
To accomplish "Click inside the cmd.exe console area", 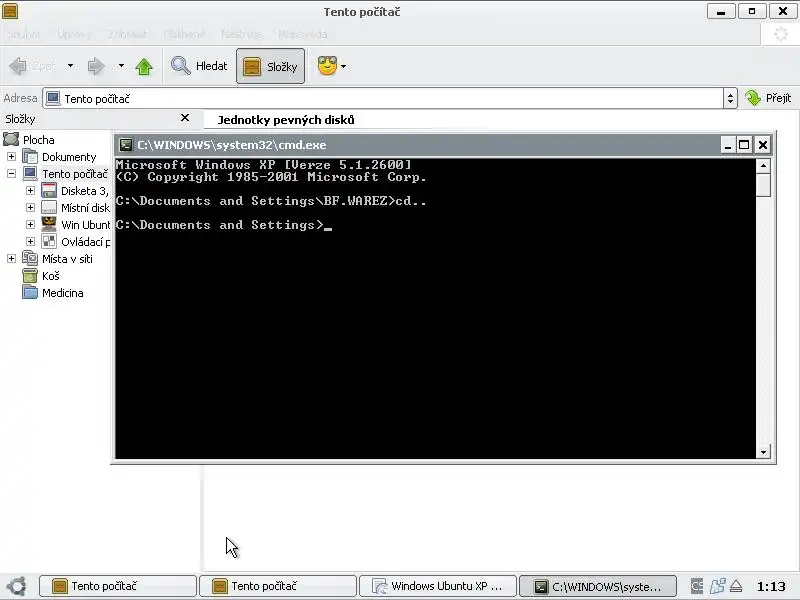I will [x=435, y=308].
